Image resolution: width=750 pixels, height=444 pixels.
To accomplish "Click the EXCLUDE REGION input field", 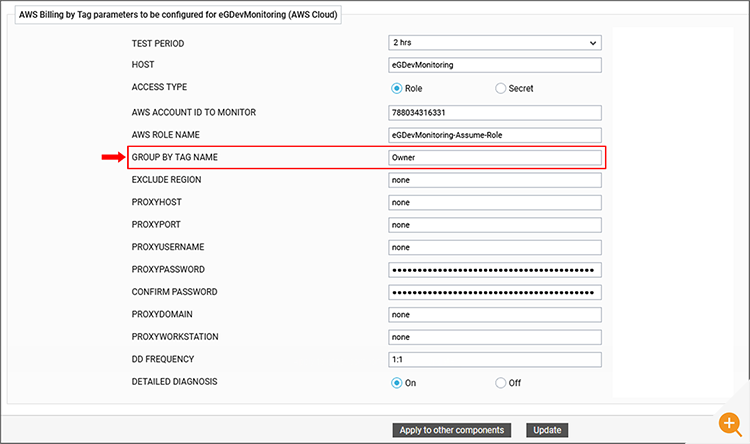I will pyautogui.click(x=495, y=180).
